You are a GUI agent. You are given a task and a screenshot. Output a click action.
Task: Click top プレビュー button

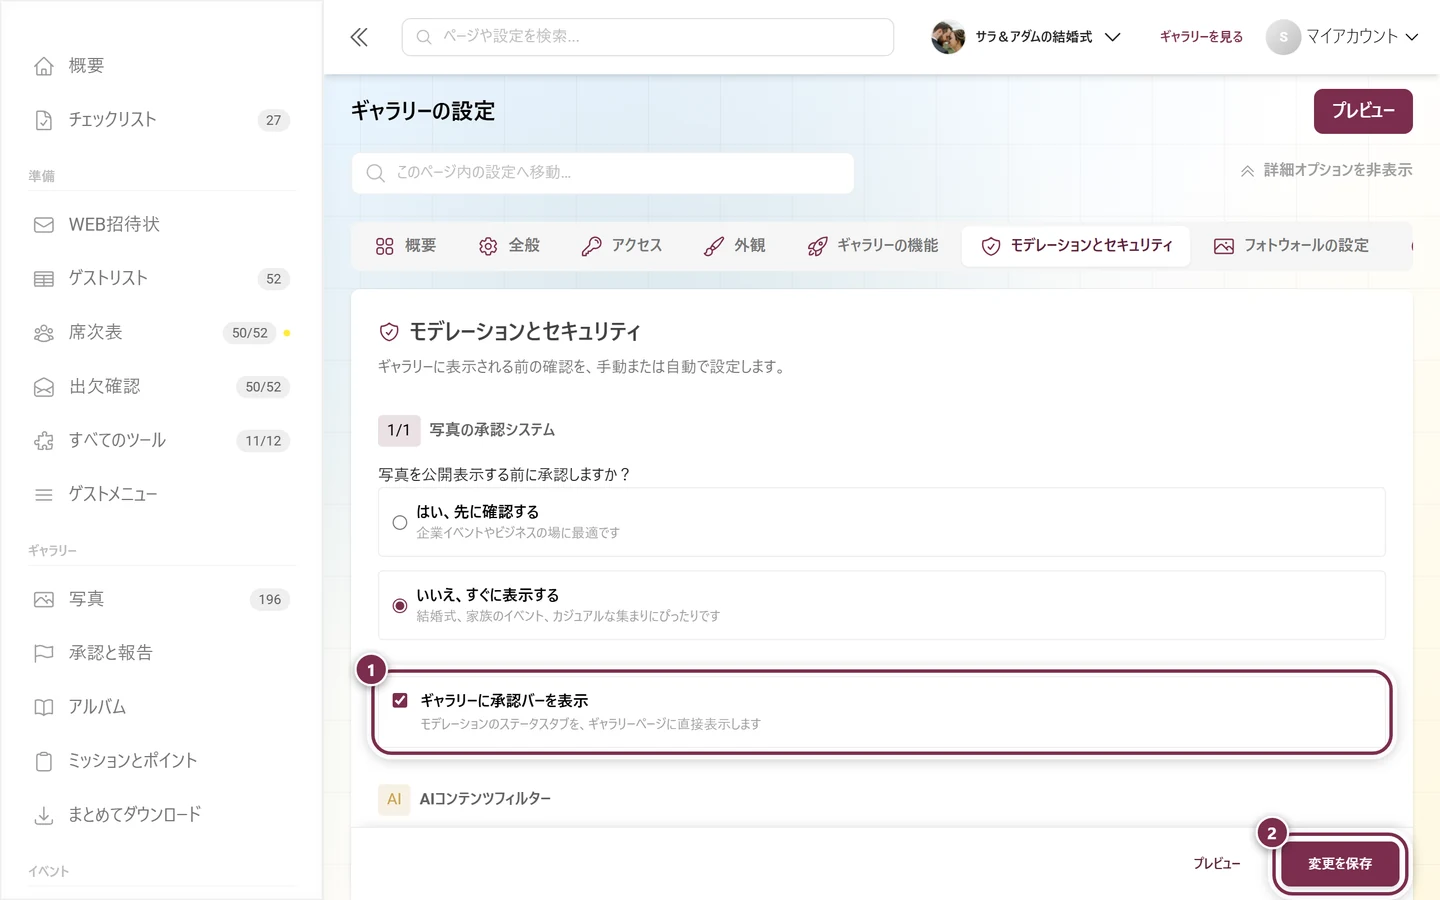tap(1363, 111)
